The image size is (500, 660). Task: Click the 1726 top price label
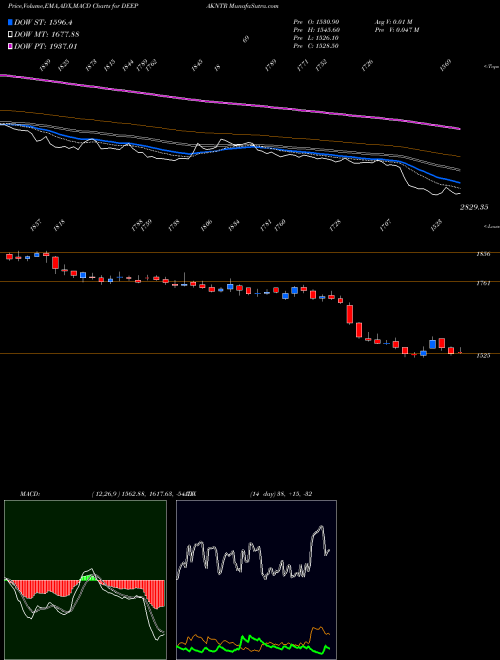[x=367, y=66]
